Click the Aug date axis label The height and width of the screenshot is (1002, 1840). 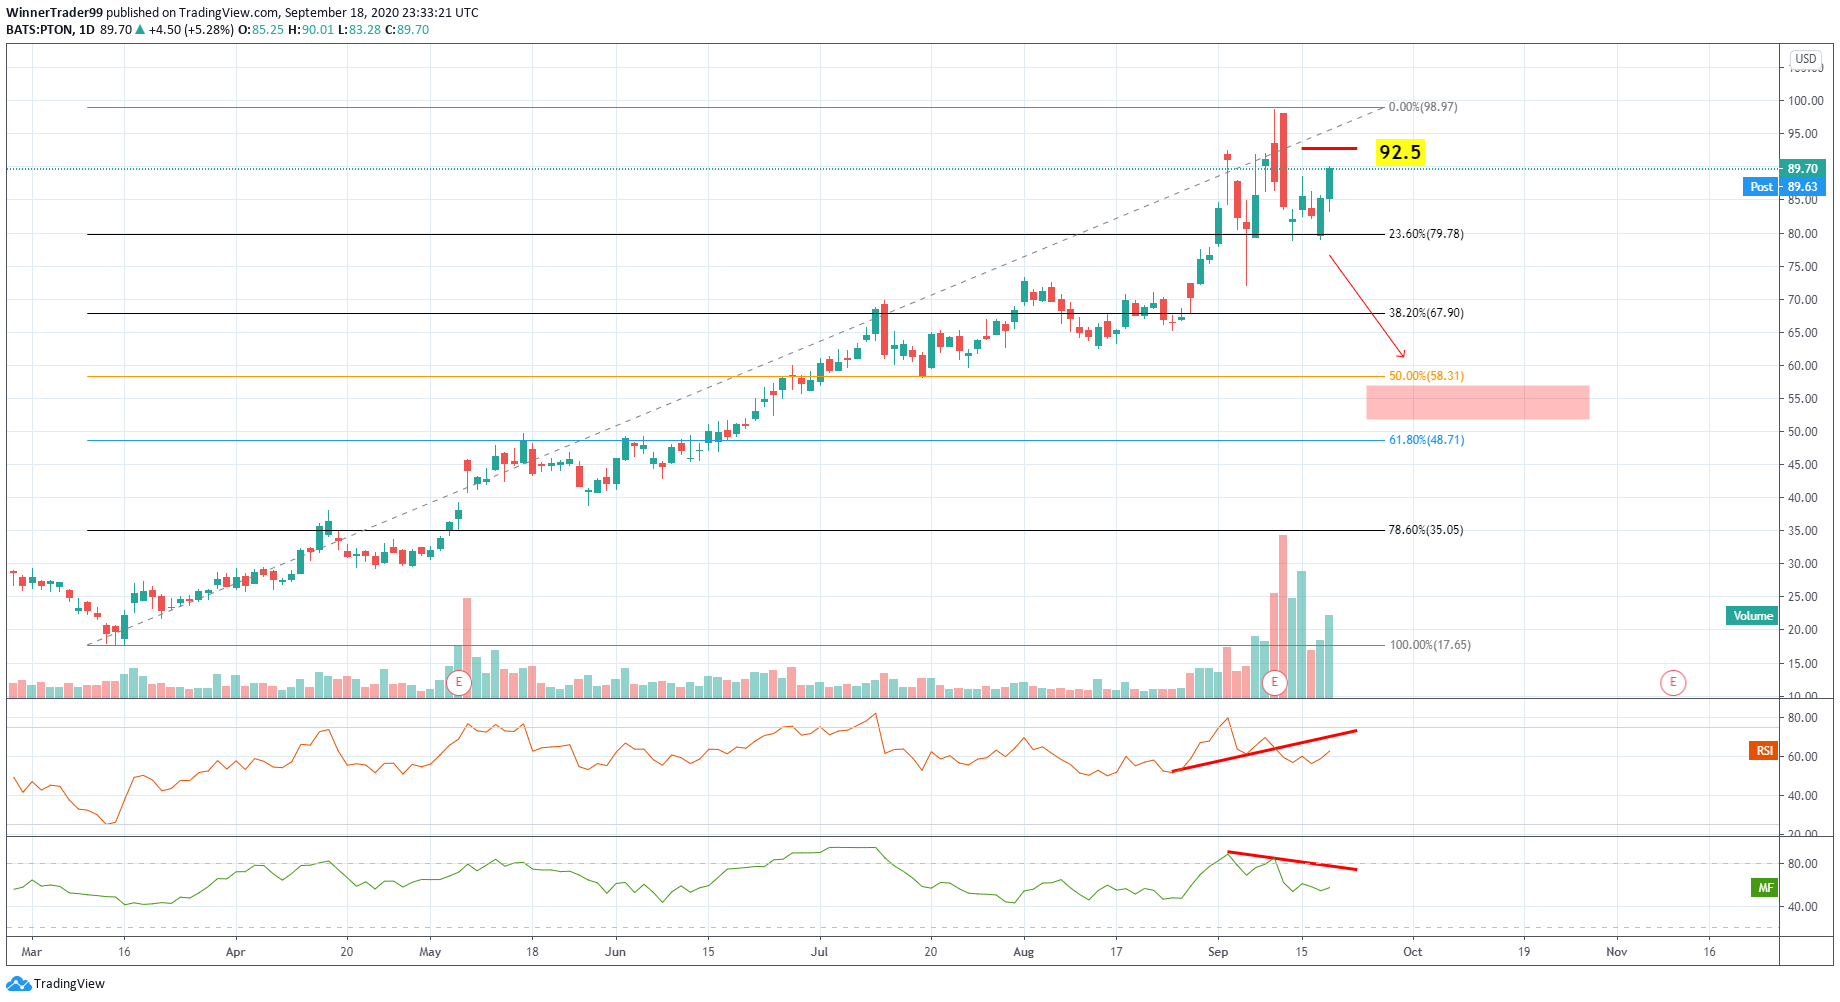(1023, 952)
